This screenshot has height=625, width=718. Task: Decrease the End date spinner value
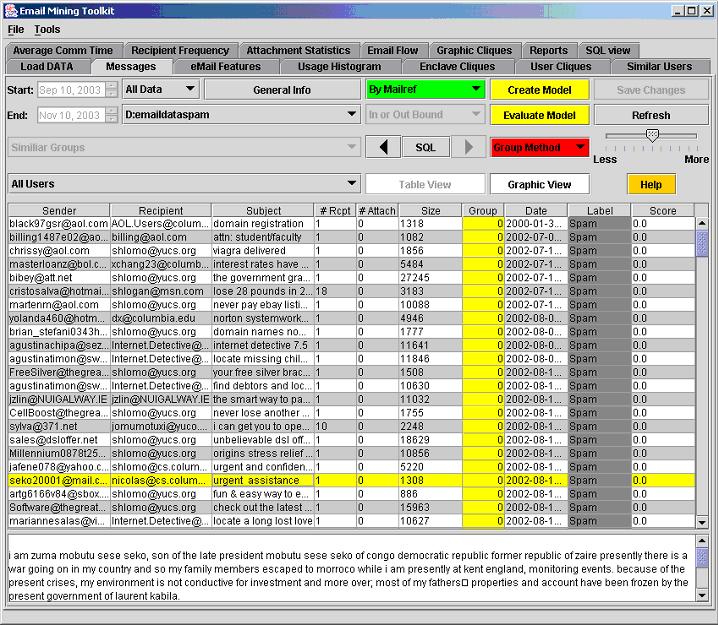click(x=112, y=120)
